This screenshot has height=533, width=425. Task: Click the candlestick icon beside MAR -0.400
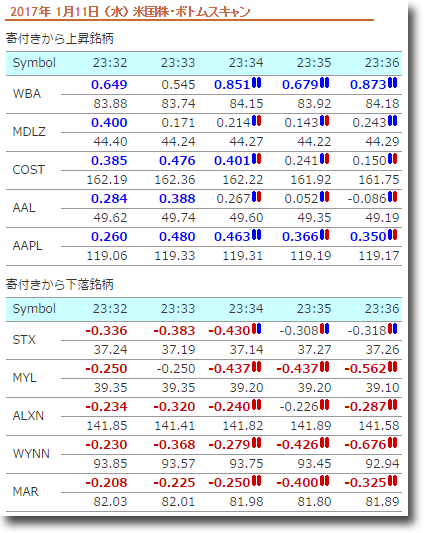[x=324, y=481]
